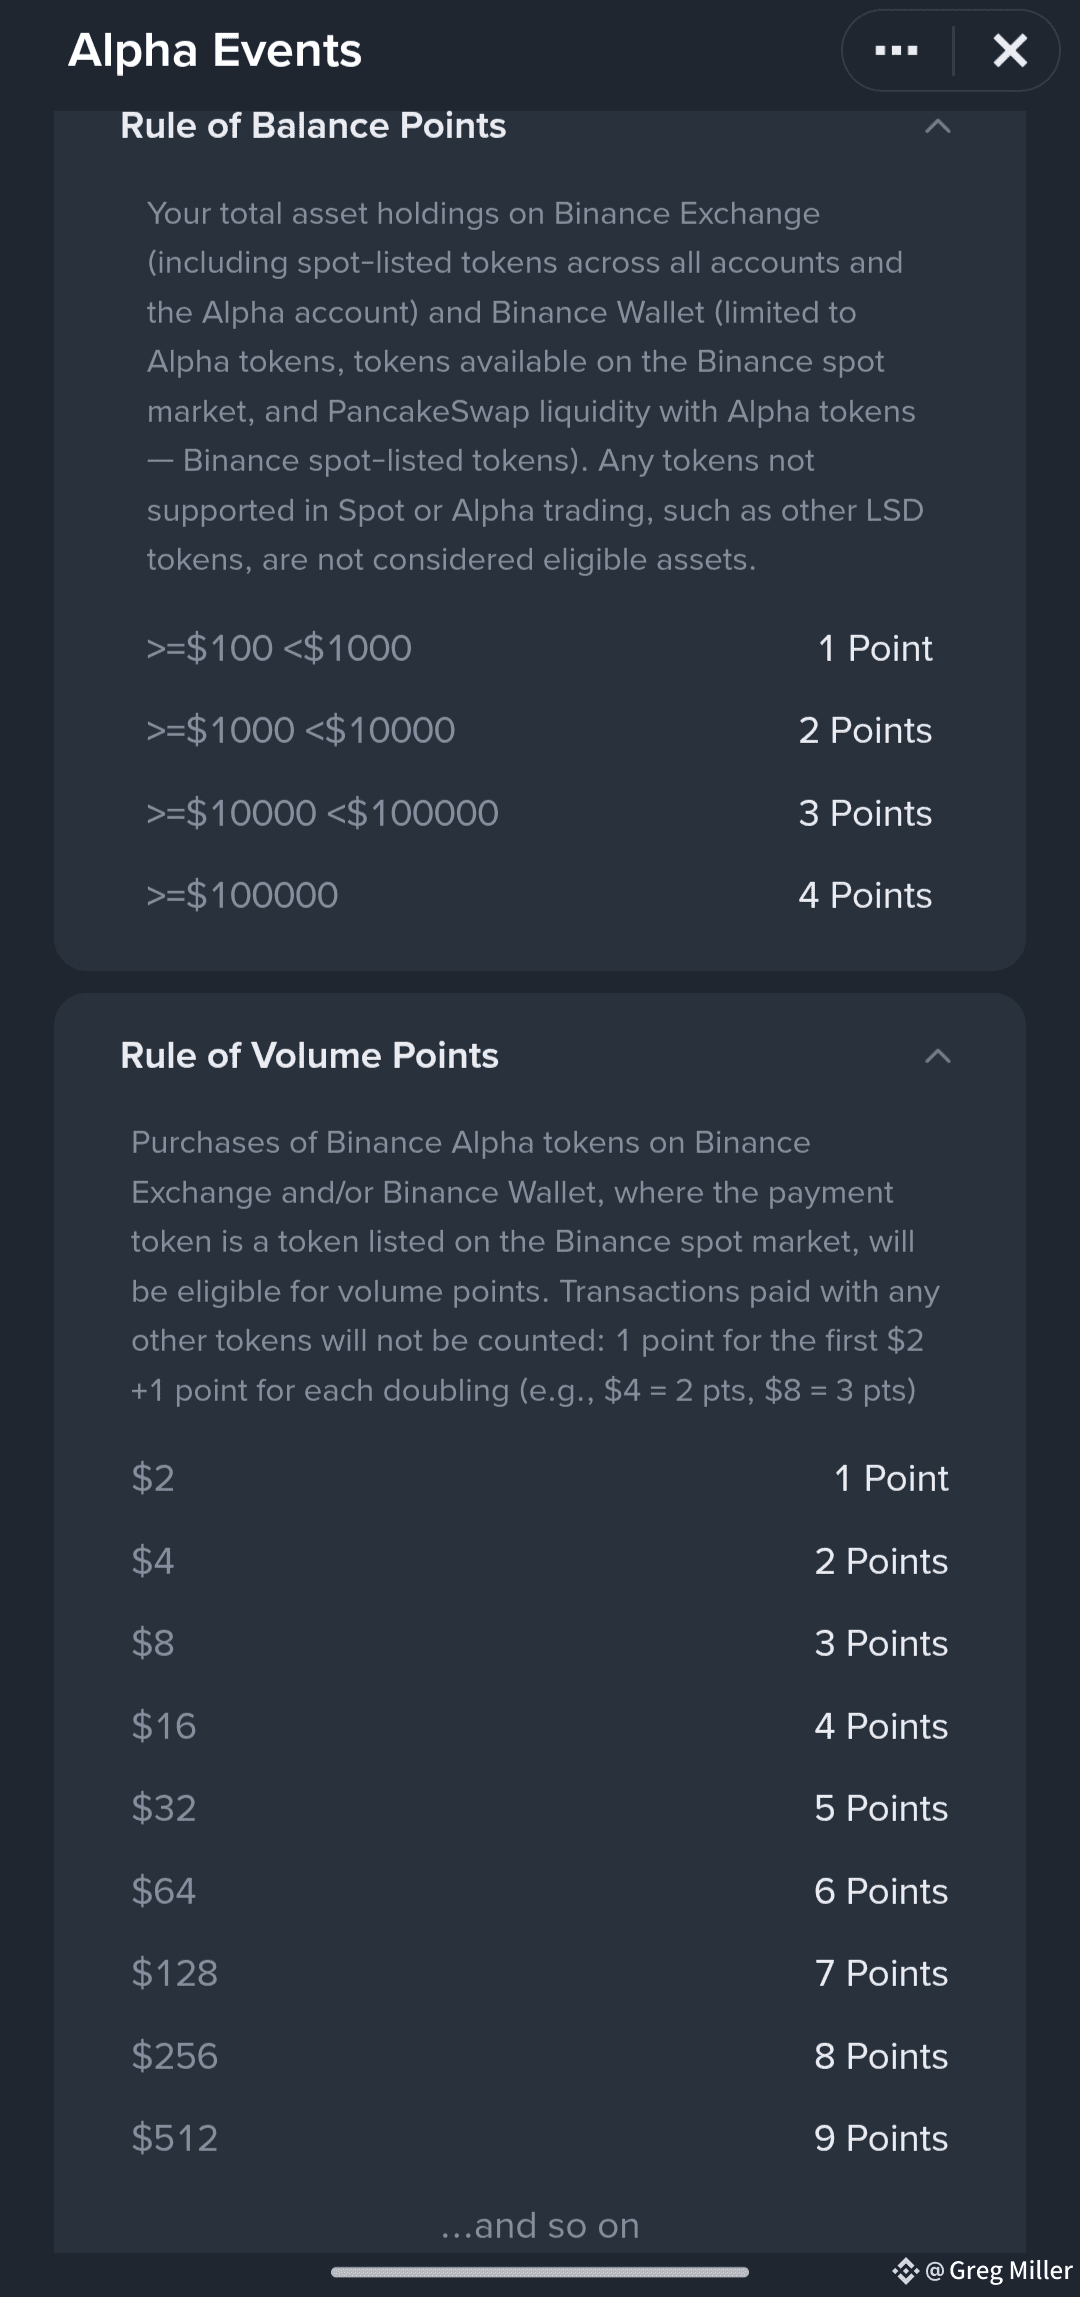
Task: Select the >=$10000 <$100000 balance tier
Action: (540, 813)
